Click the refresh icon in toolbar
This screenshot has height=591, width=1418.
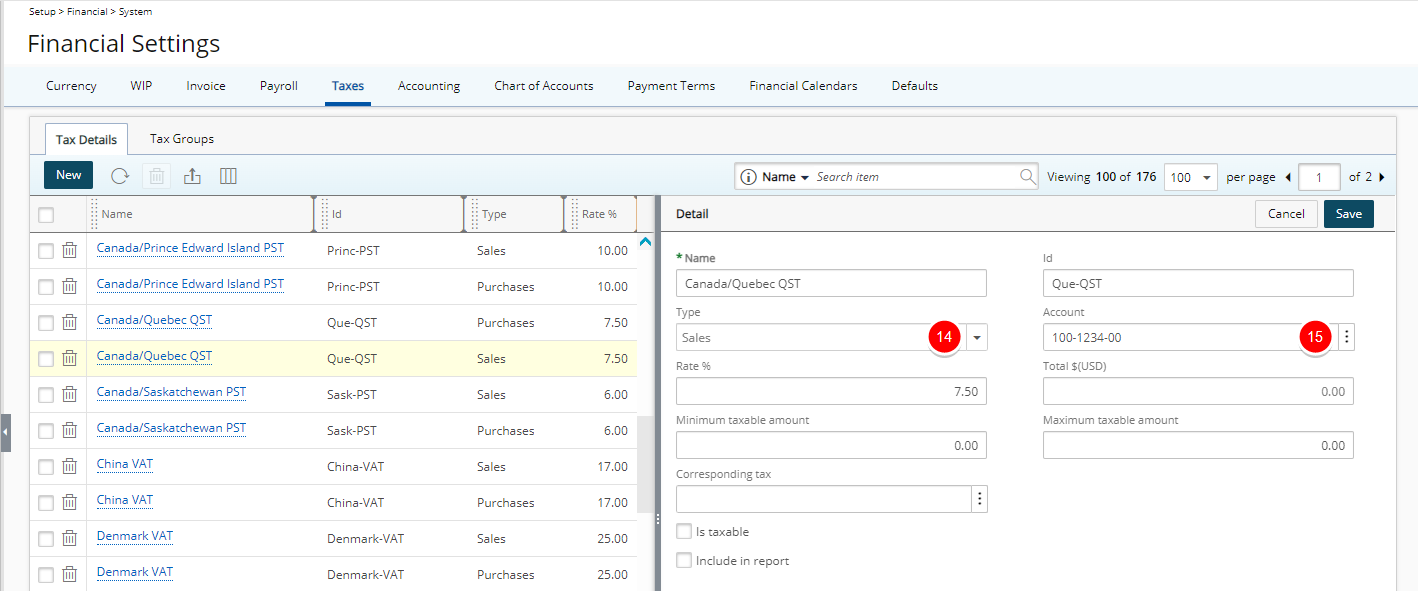coord(120,176)
